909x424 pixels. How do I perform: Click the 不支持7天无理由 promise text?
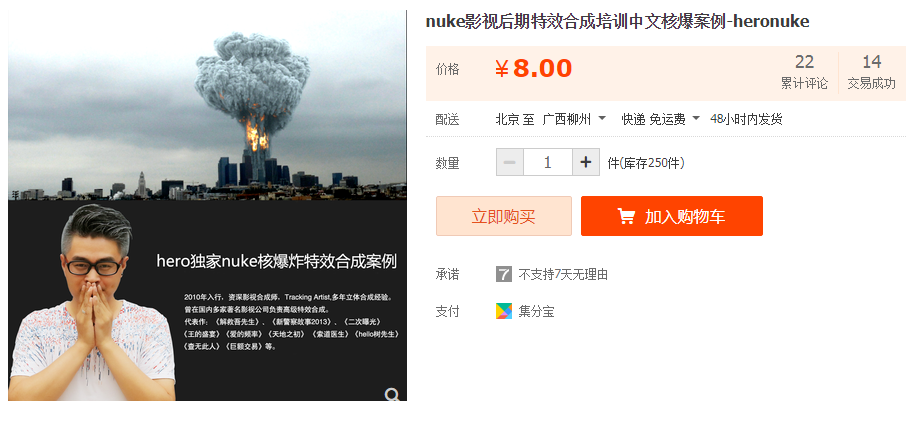click(563, 274)
